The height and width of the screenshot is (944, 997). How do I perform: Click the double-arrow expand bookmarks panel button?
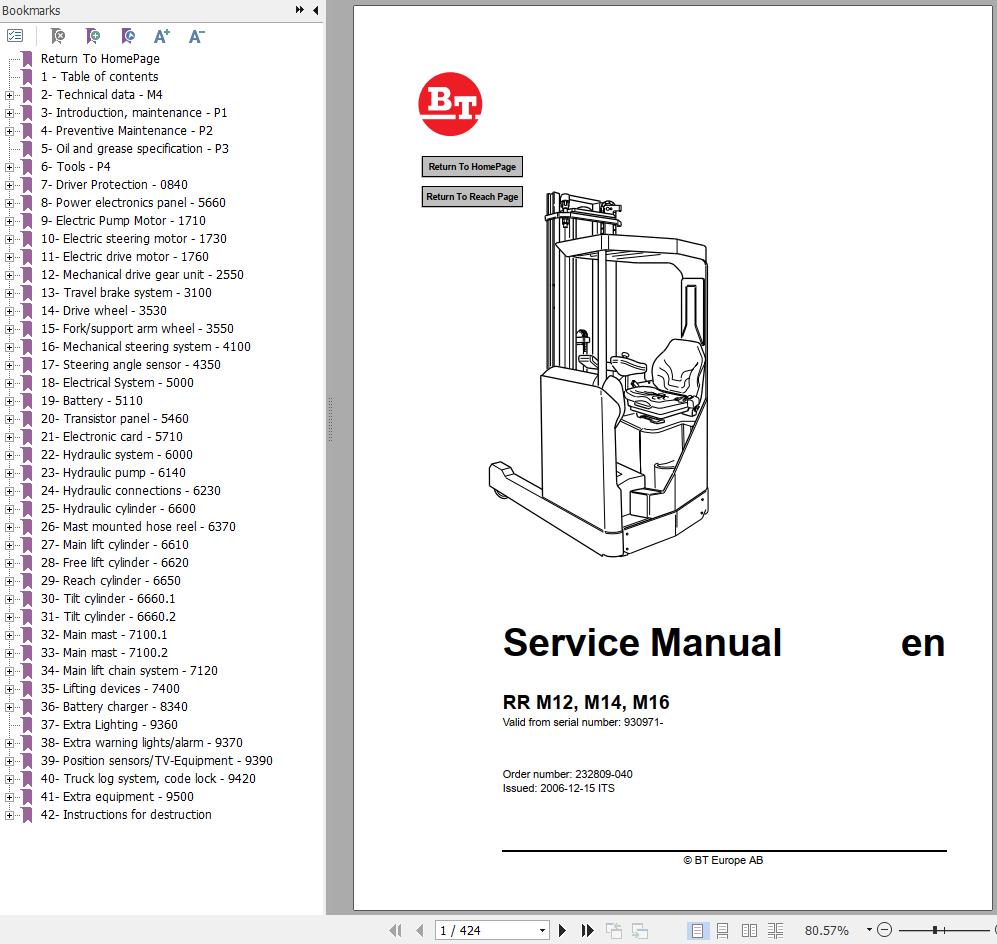click(x=299, y=10)
